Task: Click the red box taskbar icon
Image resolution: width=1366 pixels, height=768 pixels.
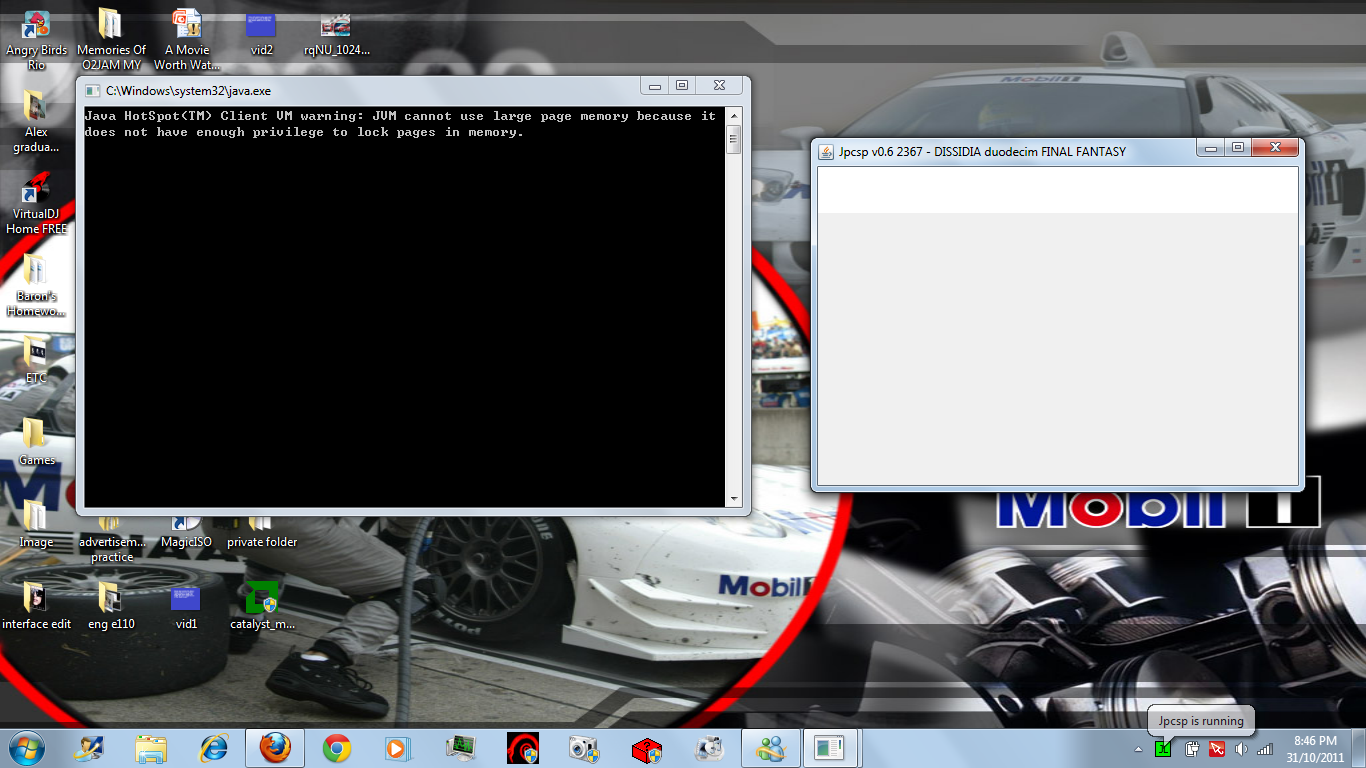Action: pyautogui.click(x=647, y=748)
